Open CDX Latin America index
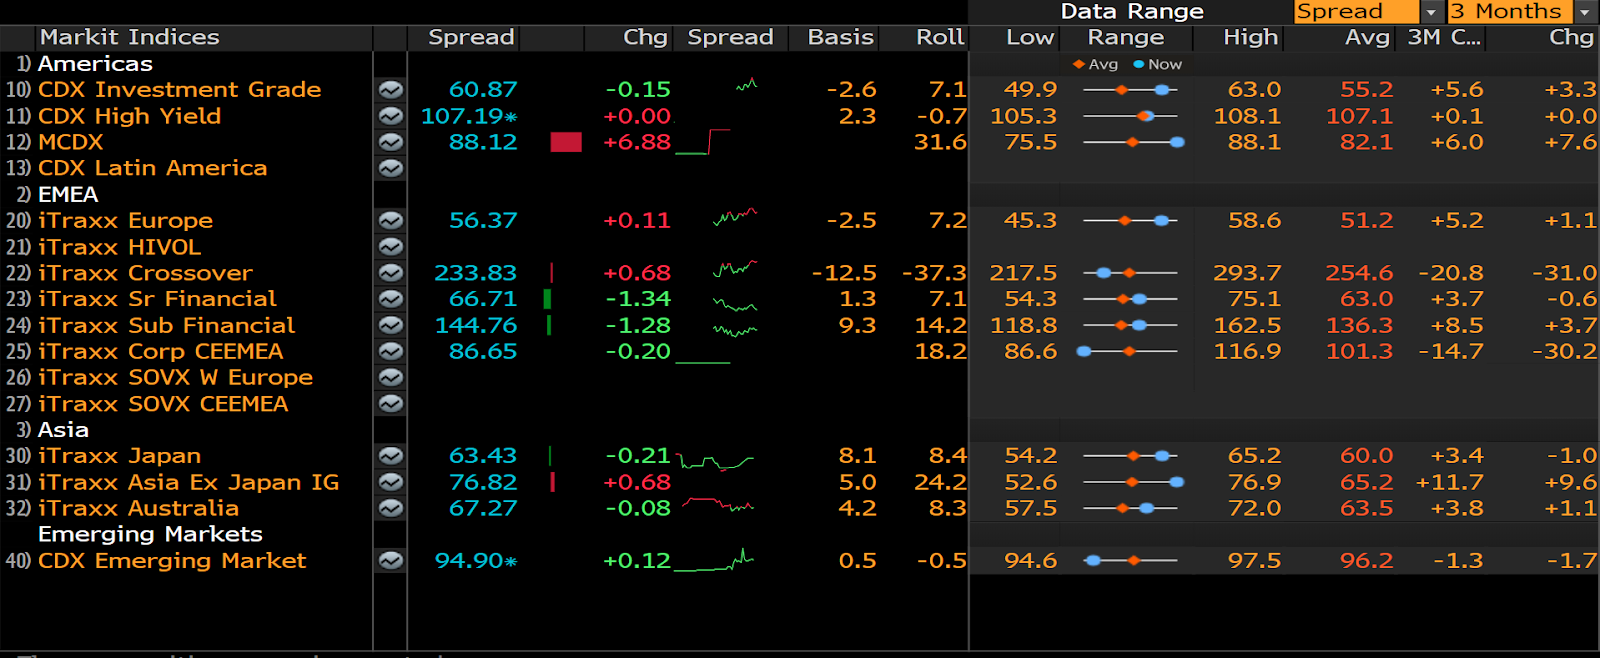This screenshot has width=1600, height=658. 152,168
